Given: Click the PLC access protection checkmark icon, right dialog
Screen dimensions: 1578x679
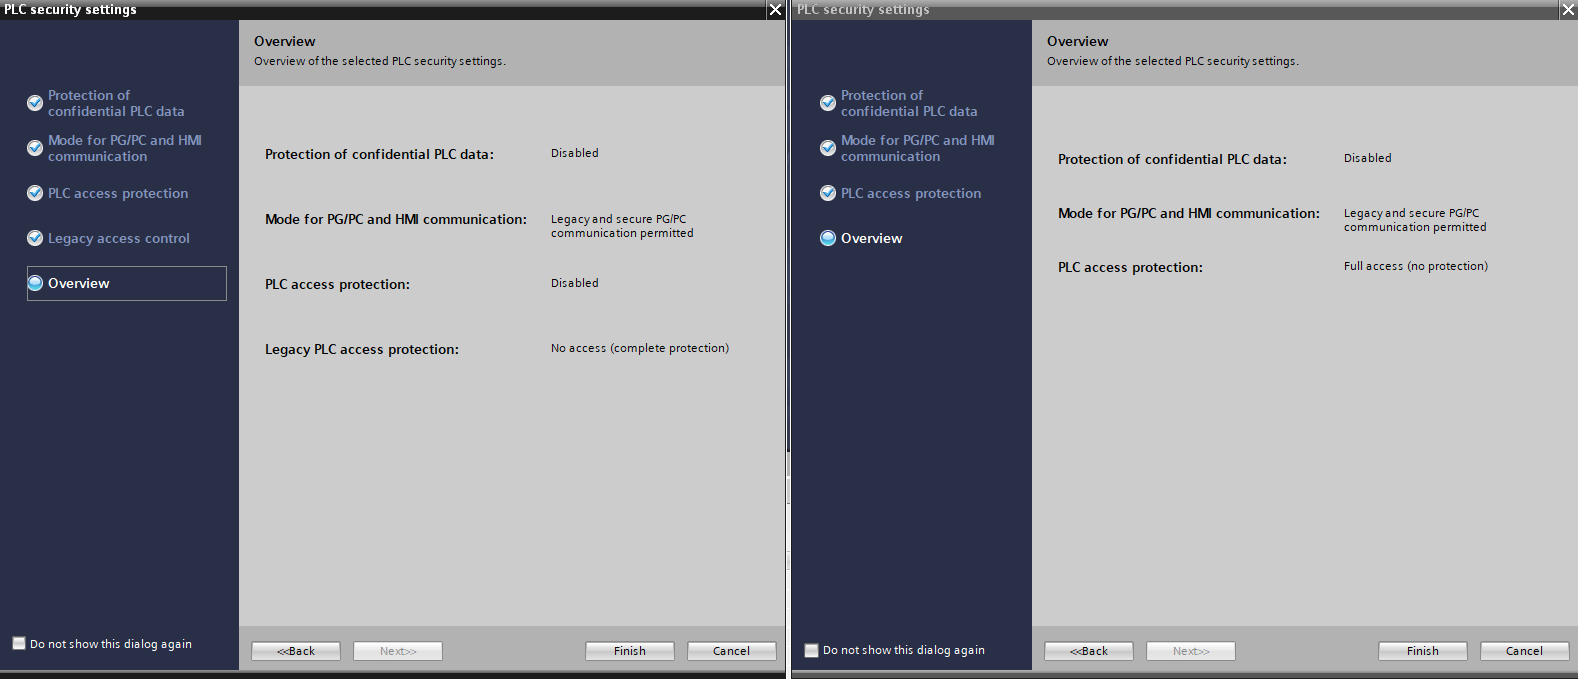Looking at the screenshot, I should [828, 193].
